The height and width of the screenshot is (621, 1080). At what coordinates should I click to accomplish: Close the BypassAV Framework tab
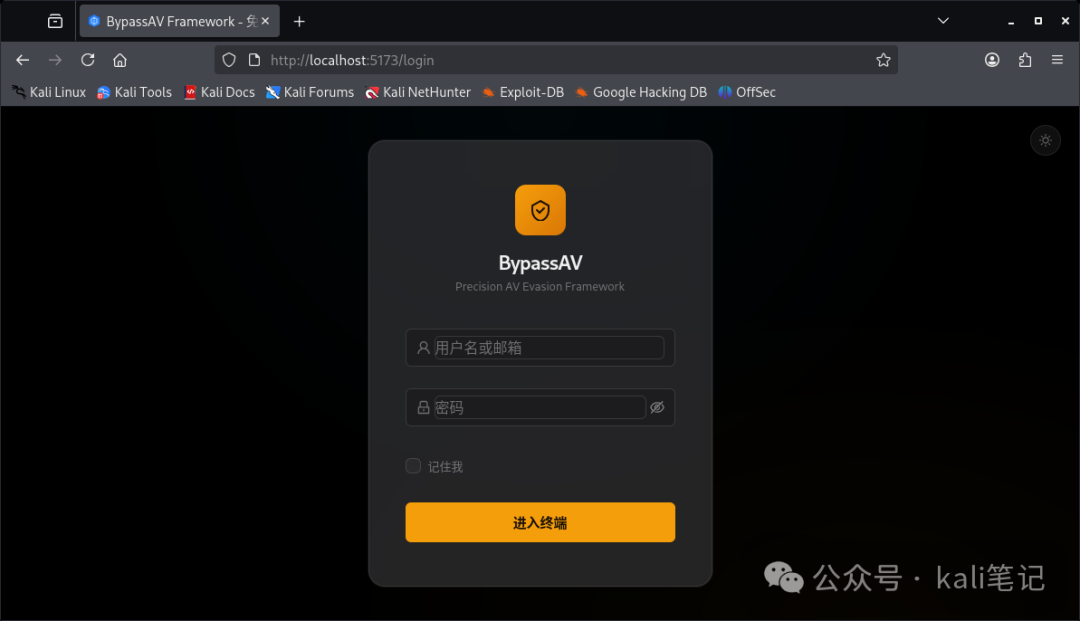click(265, 21)
